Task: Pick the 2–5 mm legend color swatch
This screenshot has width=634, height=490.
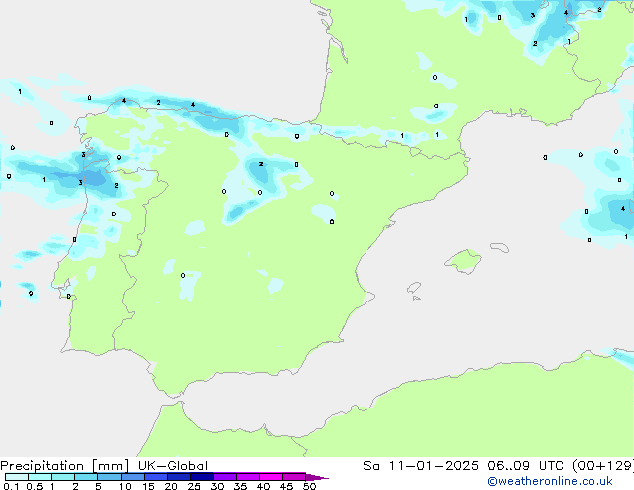Action: coord(86,477)
